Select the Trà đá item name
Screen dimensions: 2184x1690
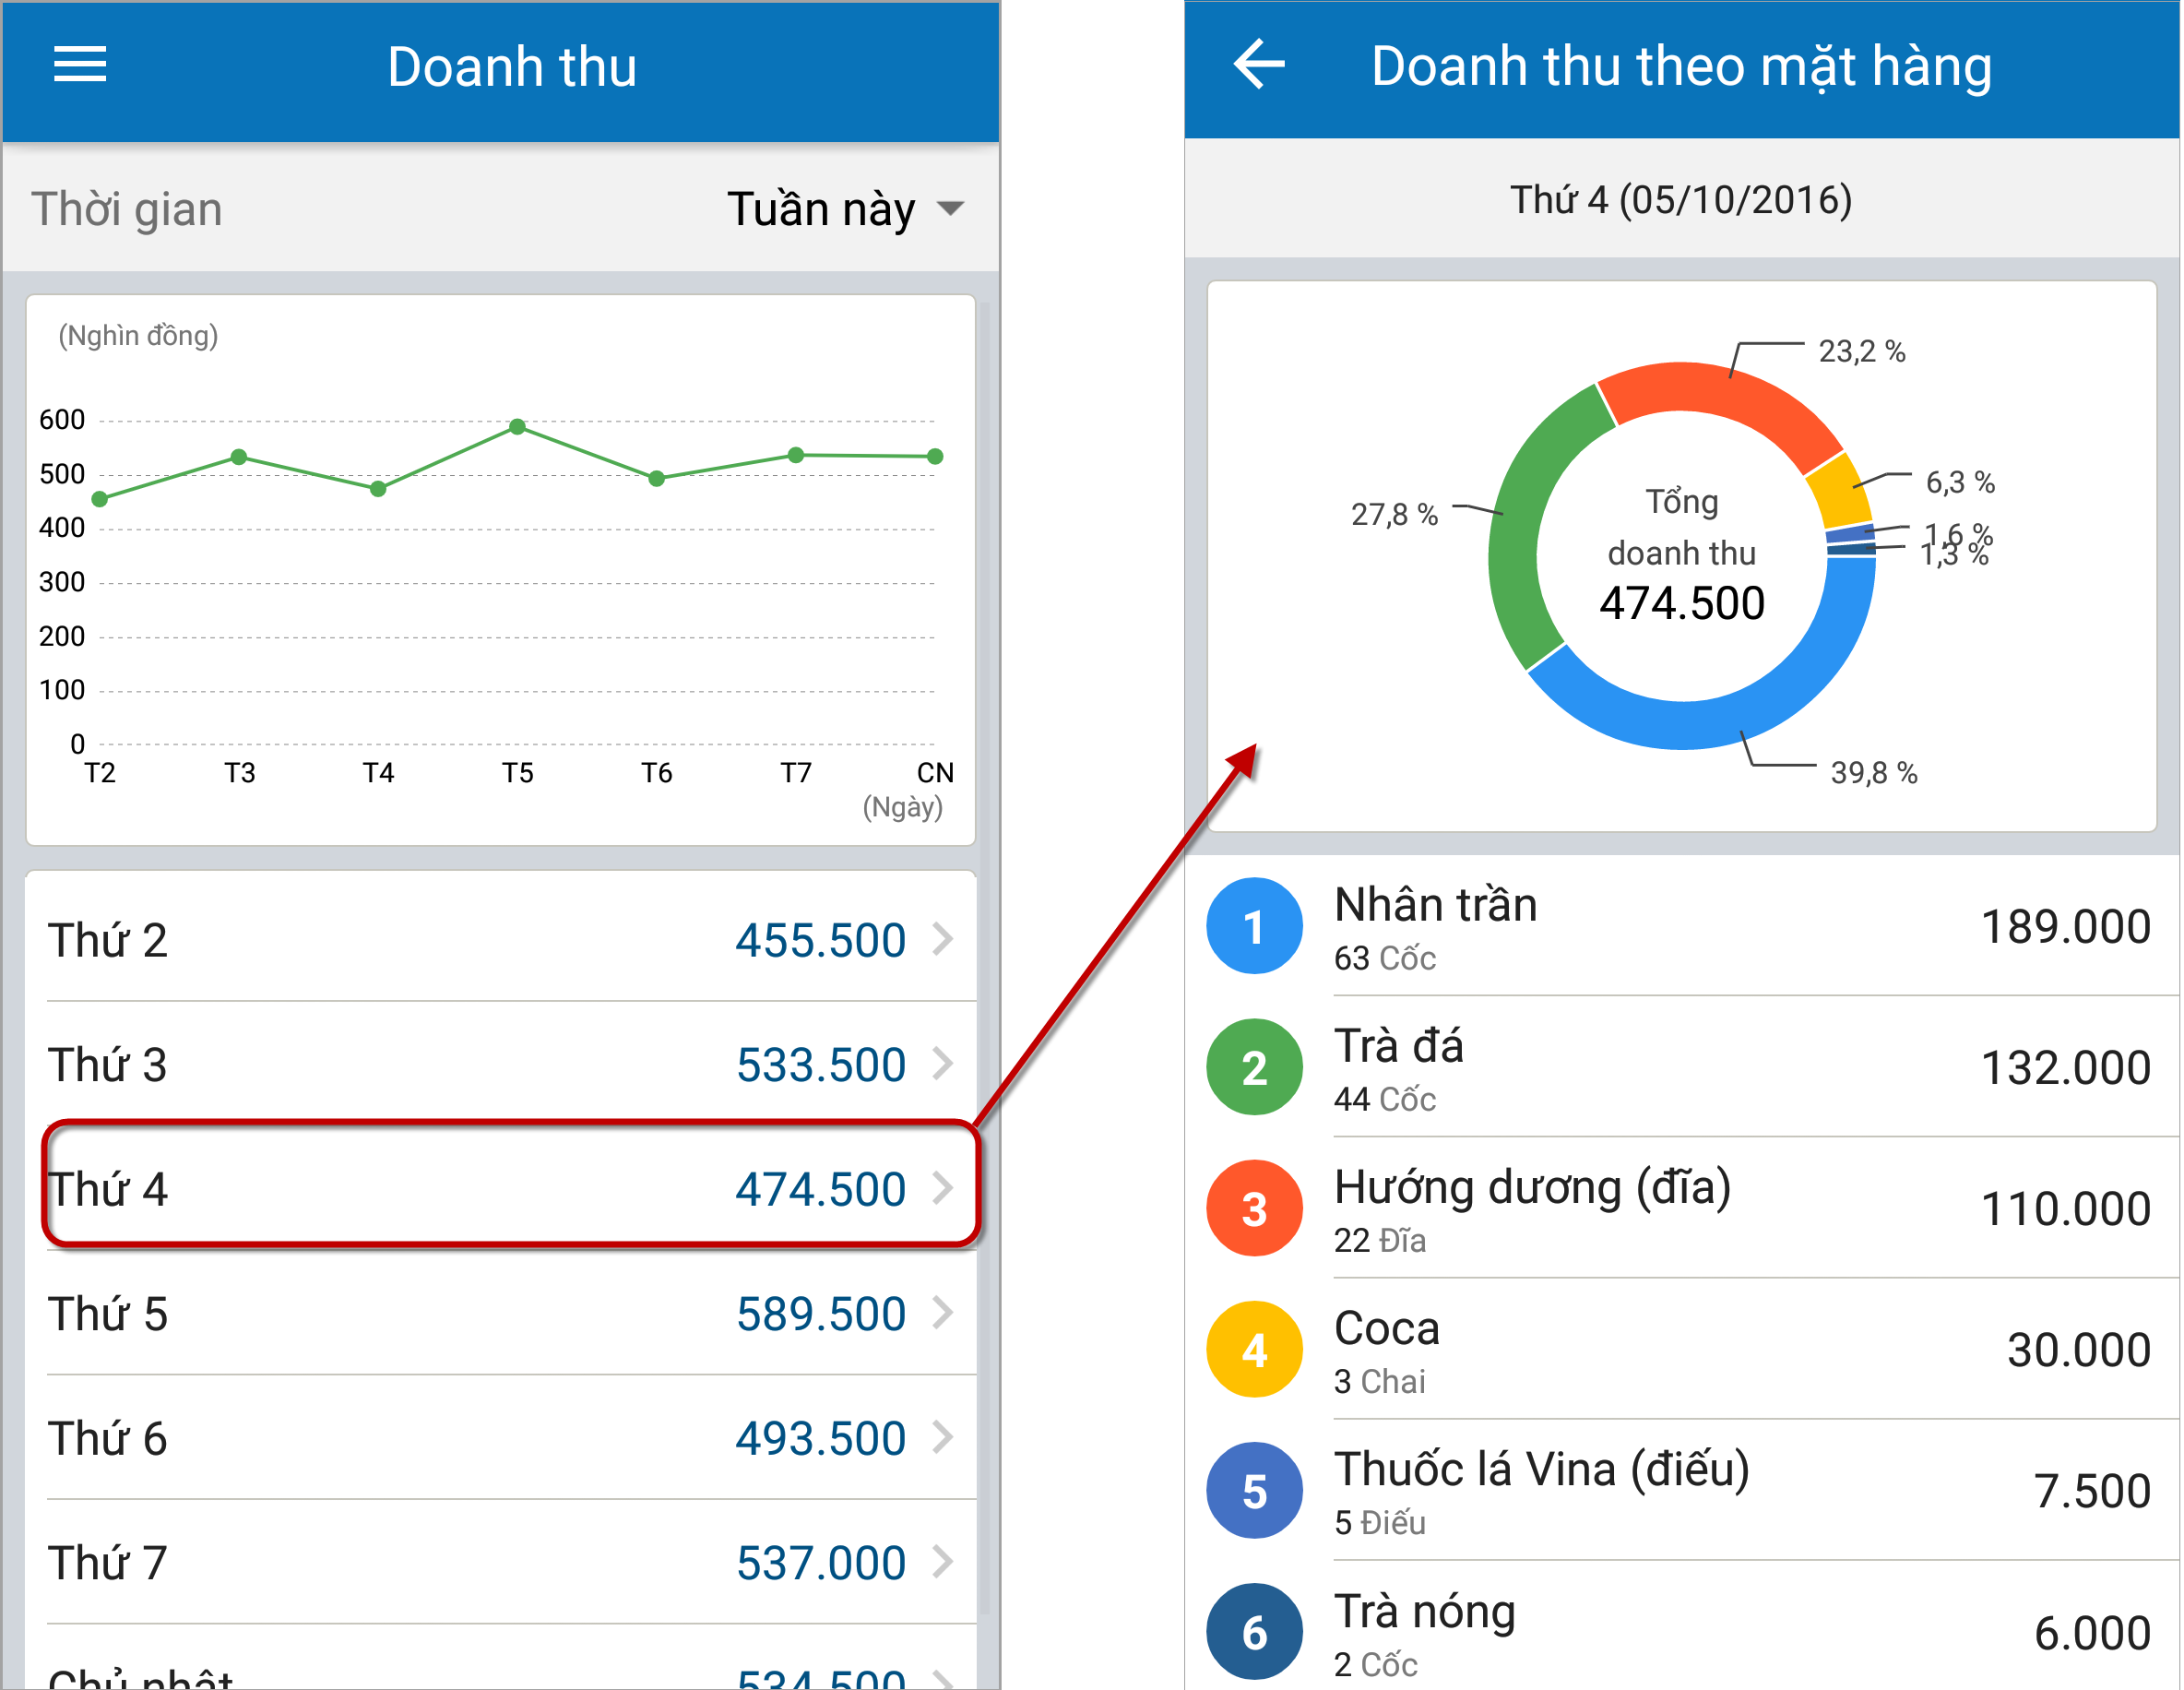coord(1398,1046)
